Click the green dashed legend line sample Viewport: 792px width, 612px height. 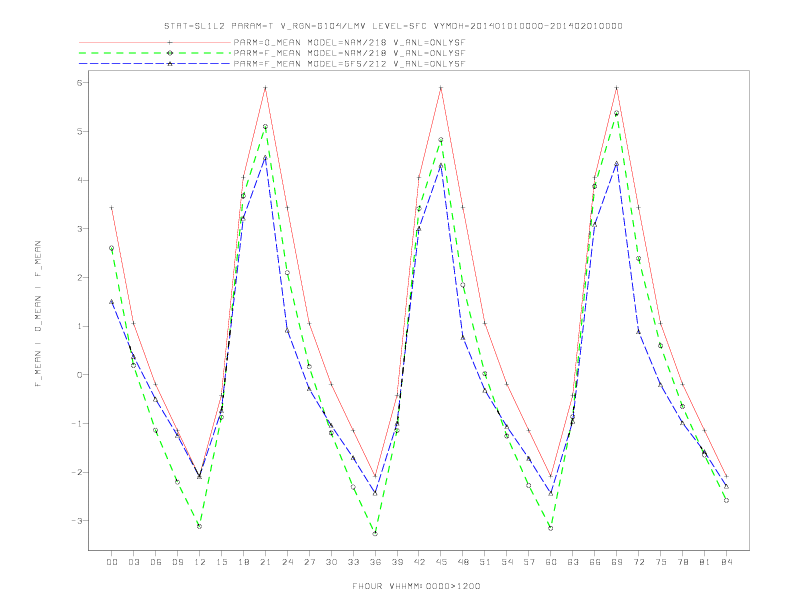(x=155, y=53)
